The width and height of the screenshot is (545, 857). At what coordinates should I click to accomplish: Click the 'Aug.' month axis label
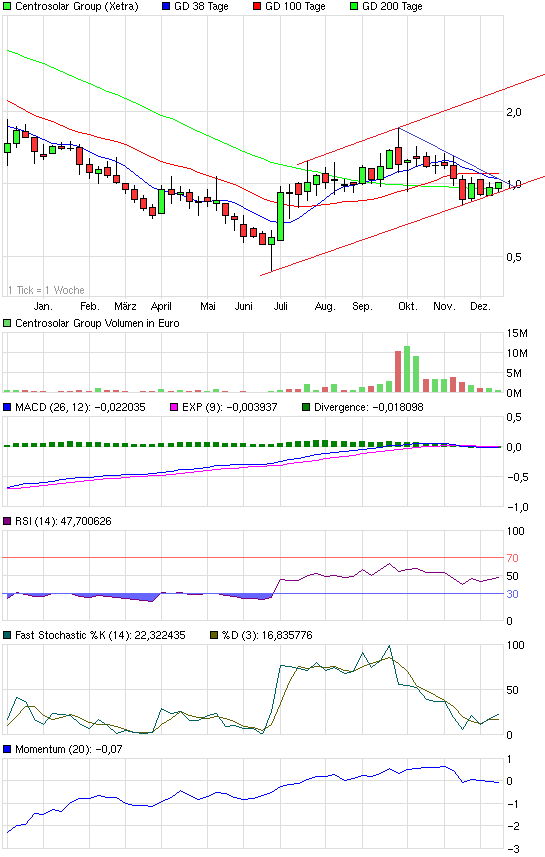[x=325, y=307]
